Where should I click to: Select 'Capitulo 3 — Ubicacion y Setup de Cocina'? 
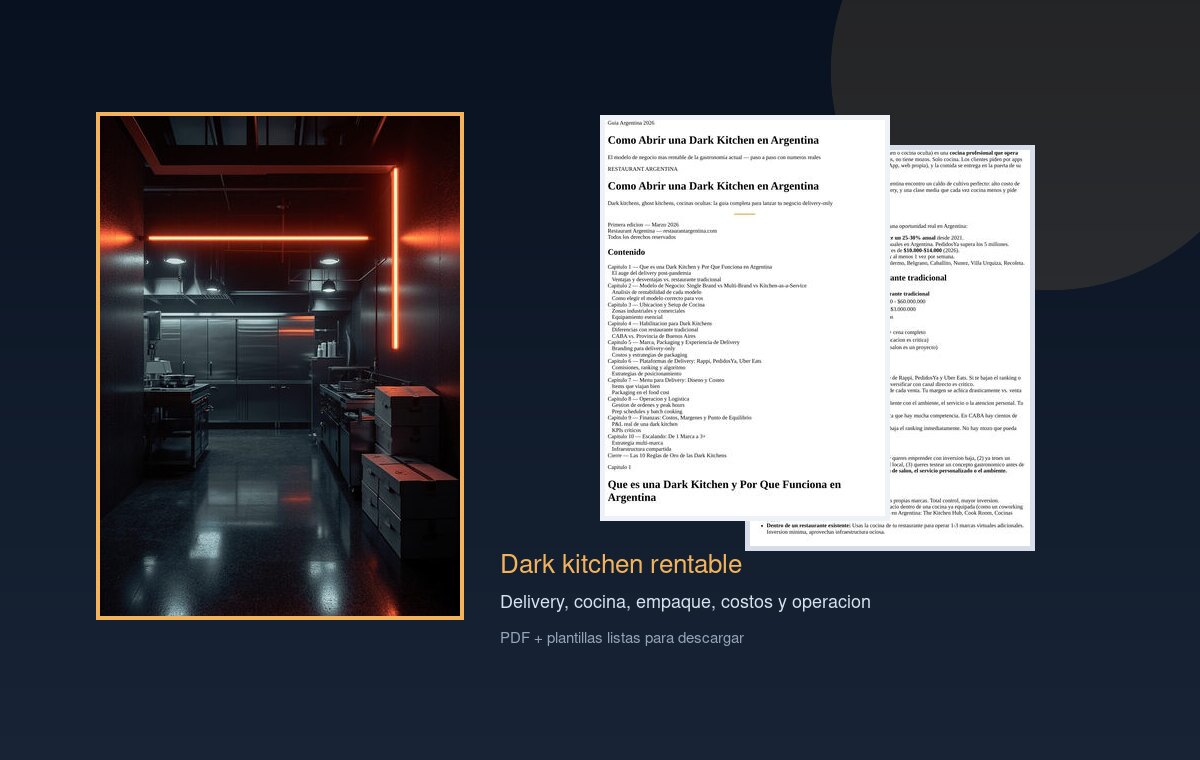[656, 304]
